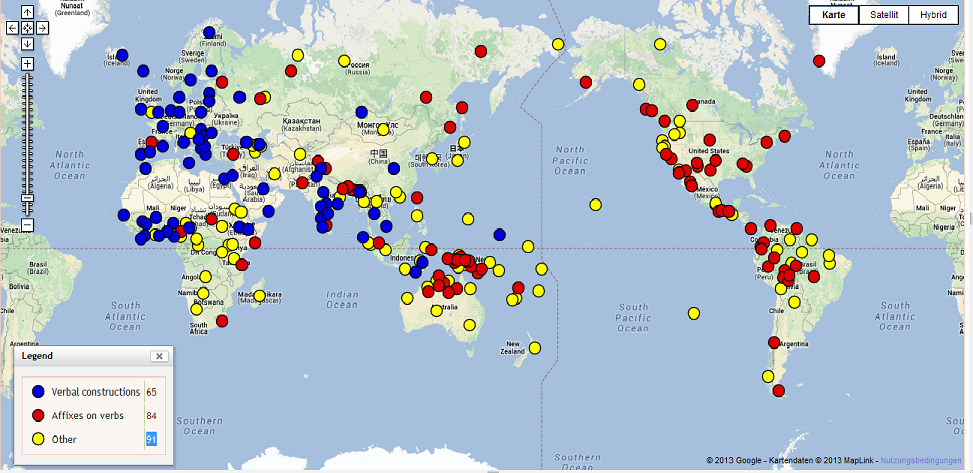
Task: Pan the map down with arrow button
Action: [x=27, y=43]
